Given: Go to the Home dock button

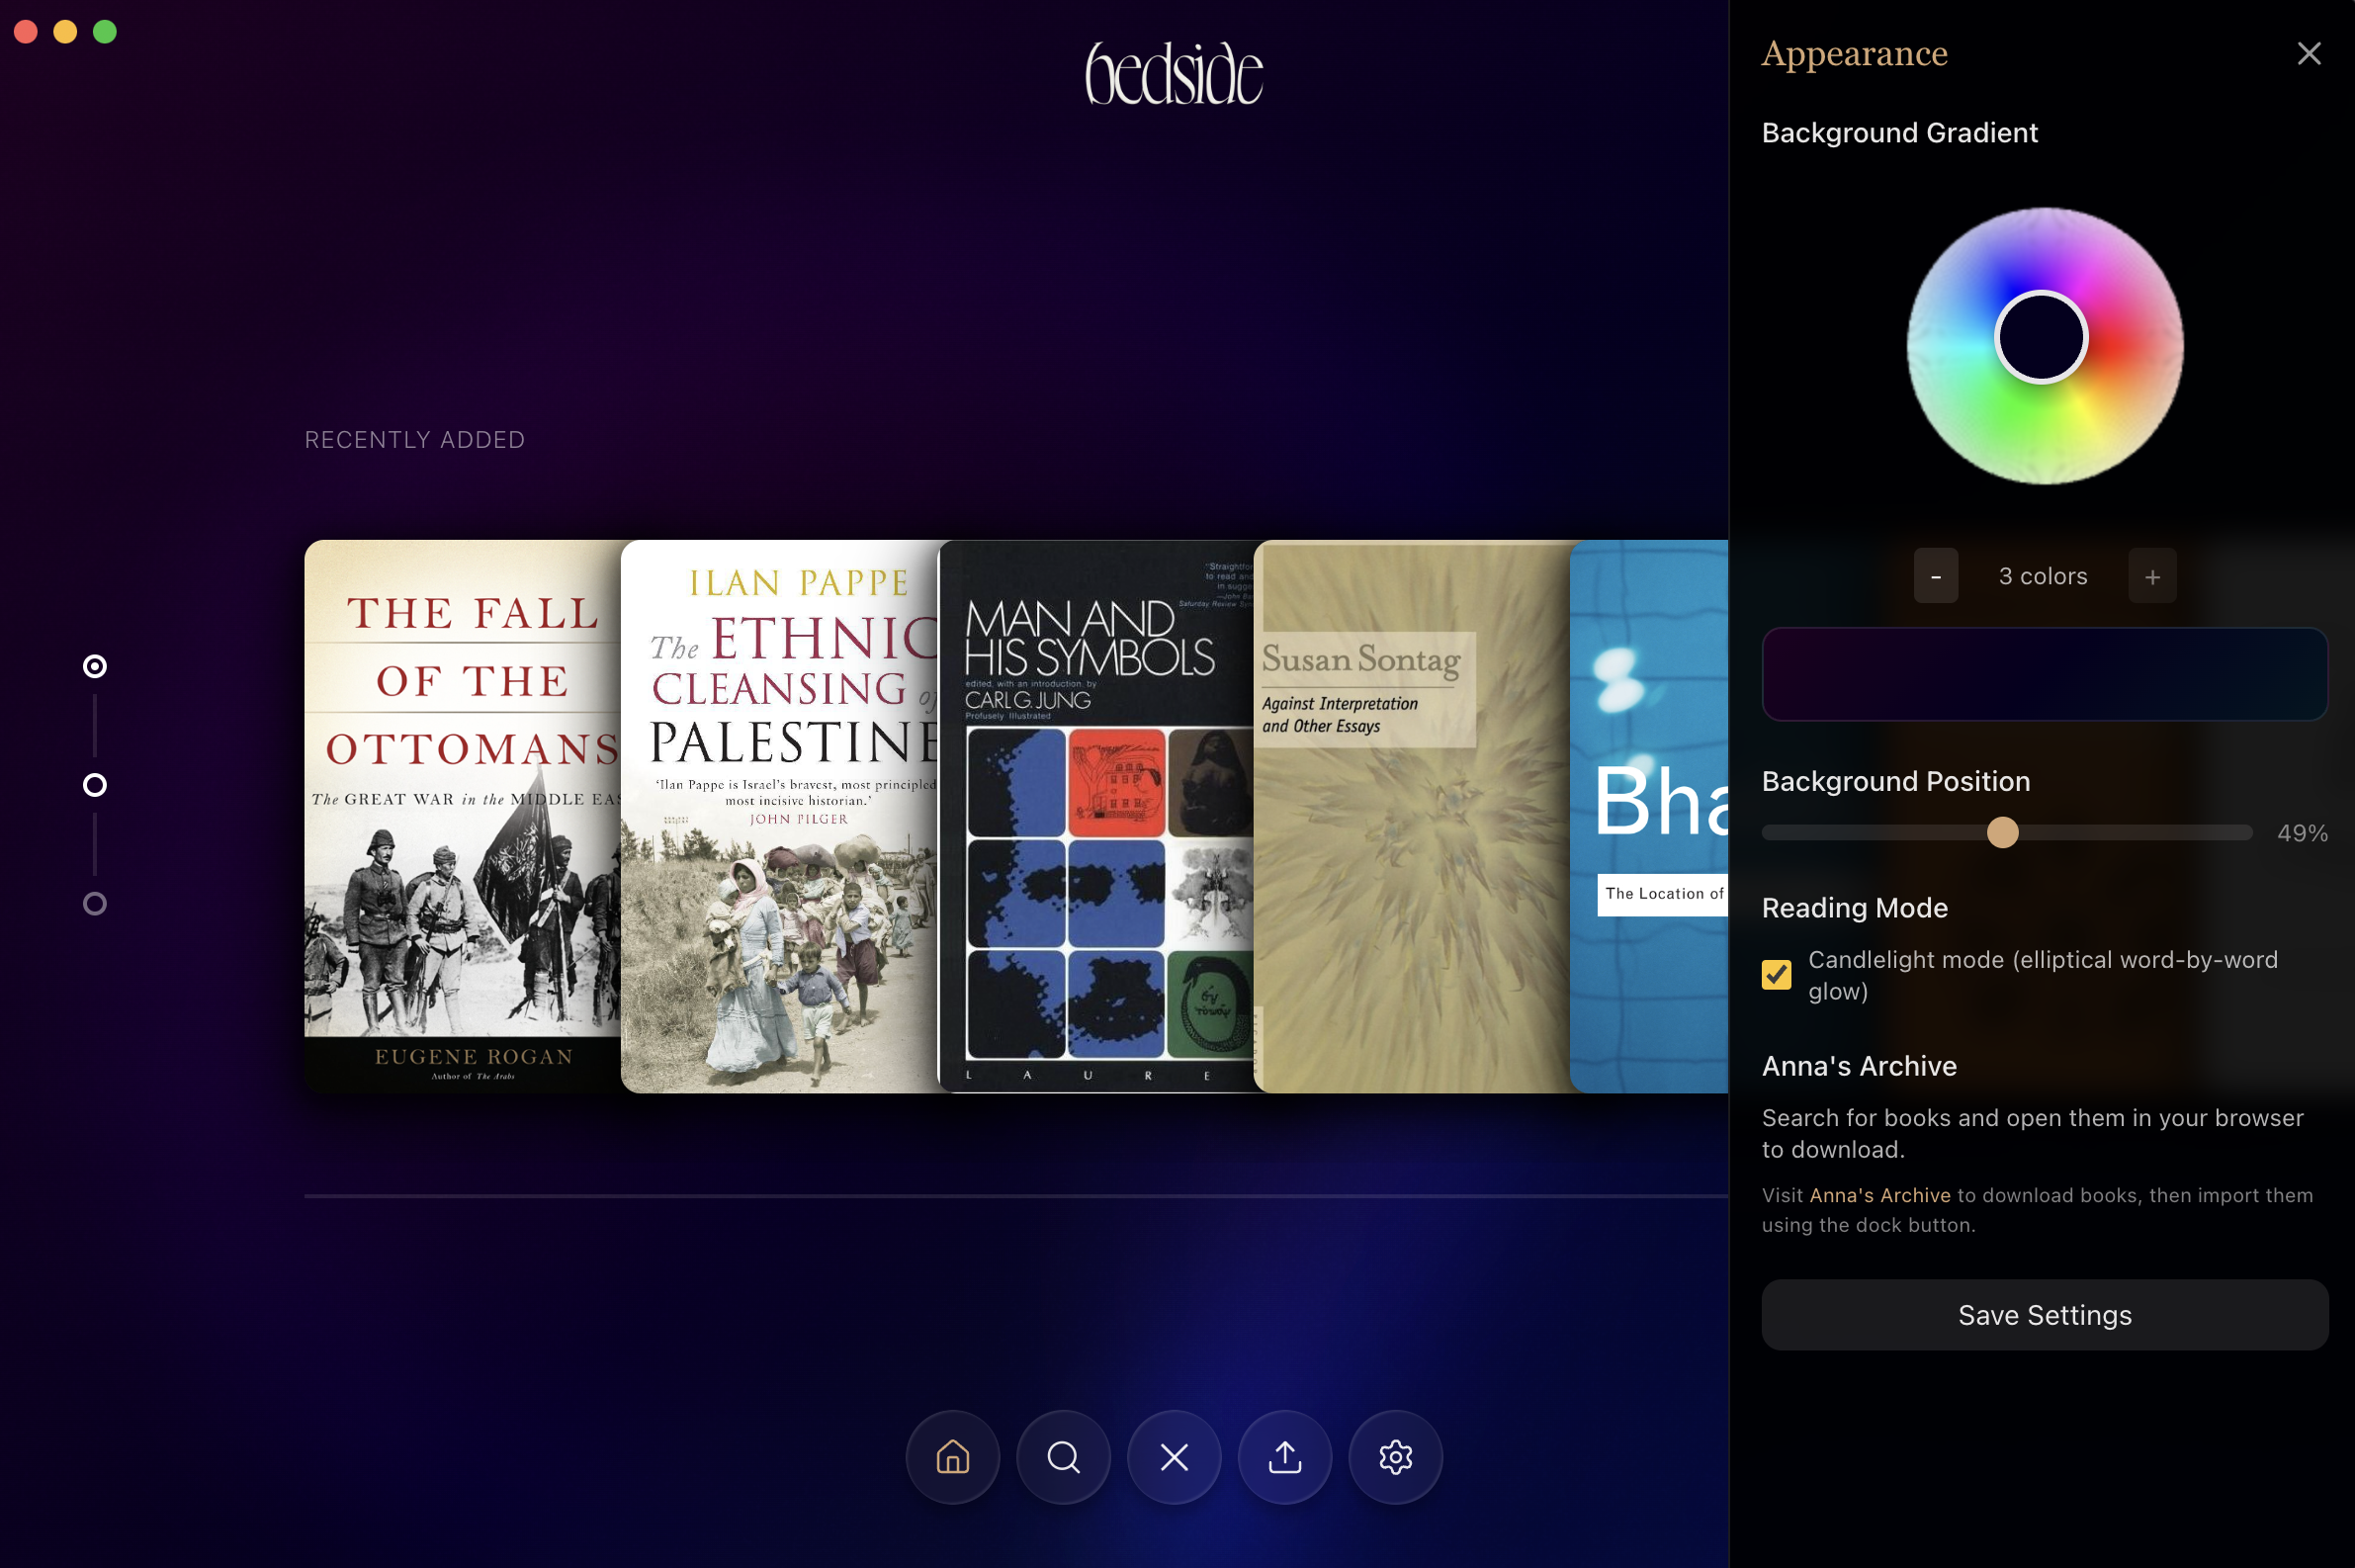Looking at the screenshot, I should tap(952, 1457).
